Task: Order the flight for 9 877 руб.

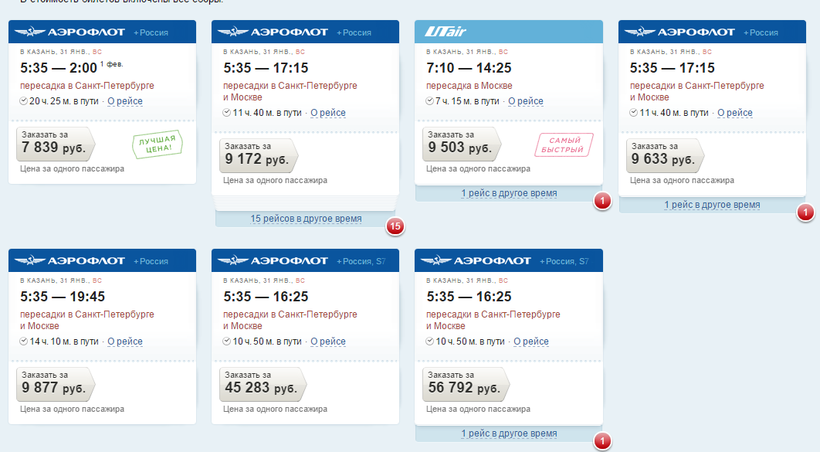Action: pos(55,384)
